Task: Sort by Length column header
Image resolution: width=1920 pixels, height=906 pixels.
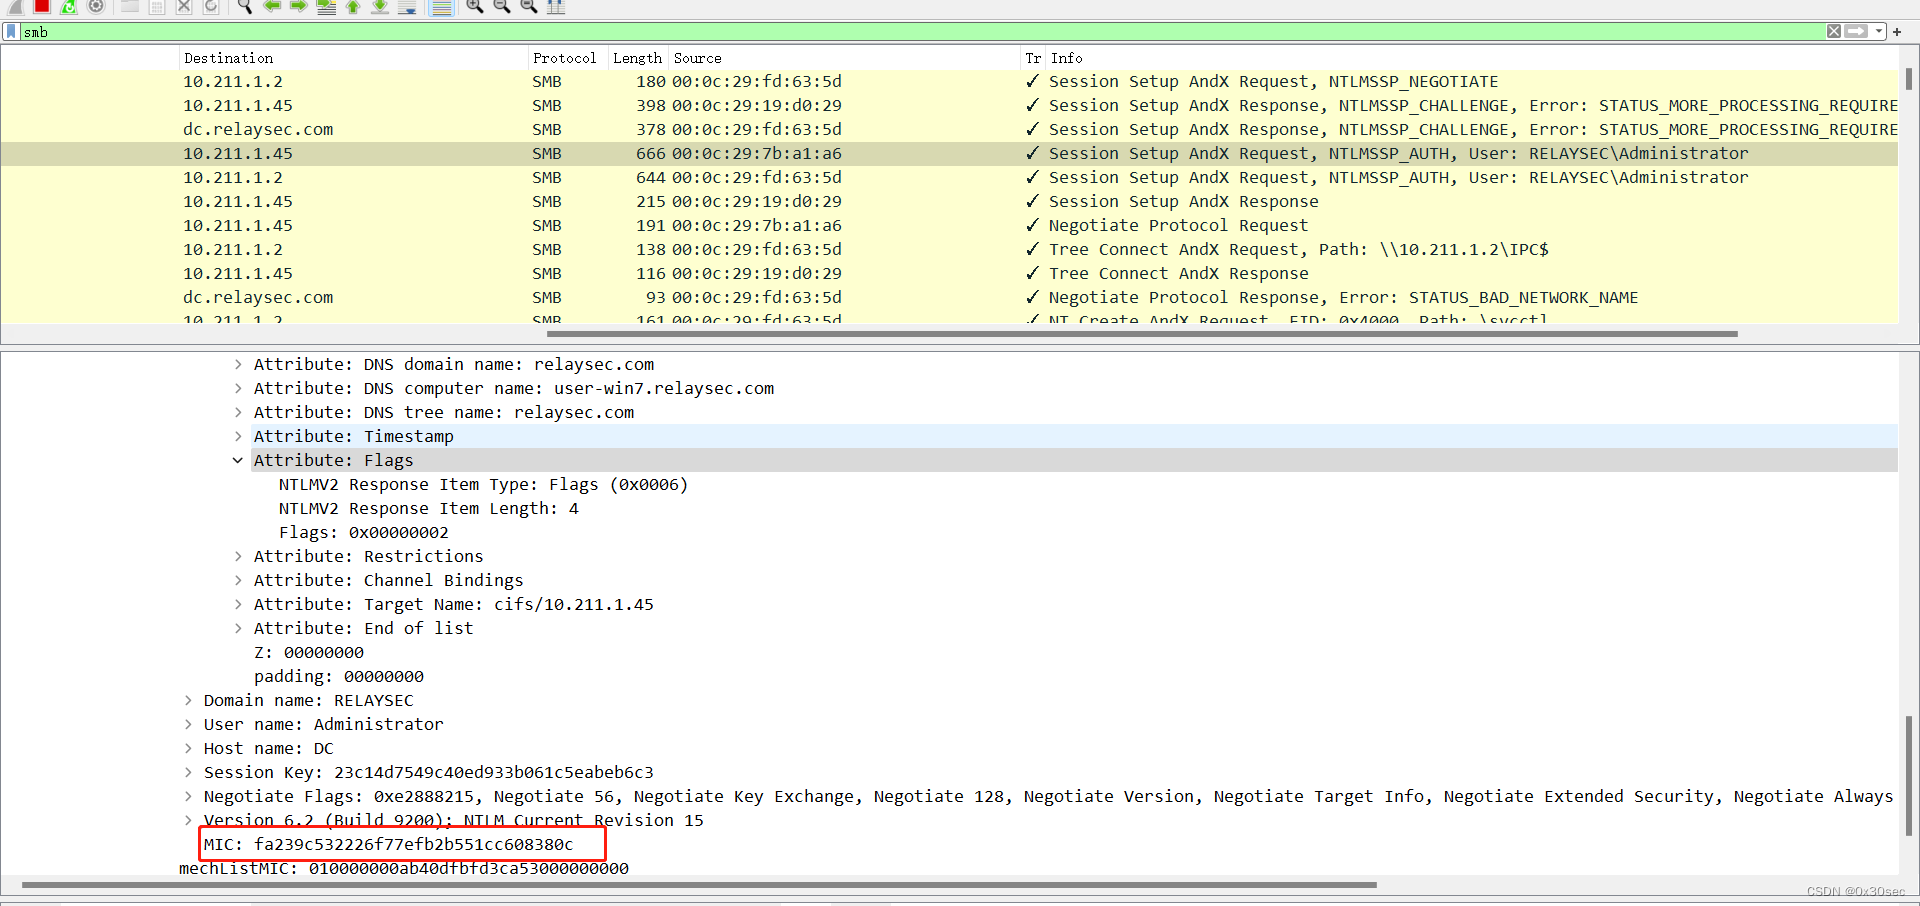Action: click(638, 58)
